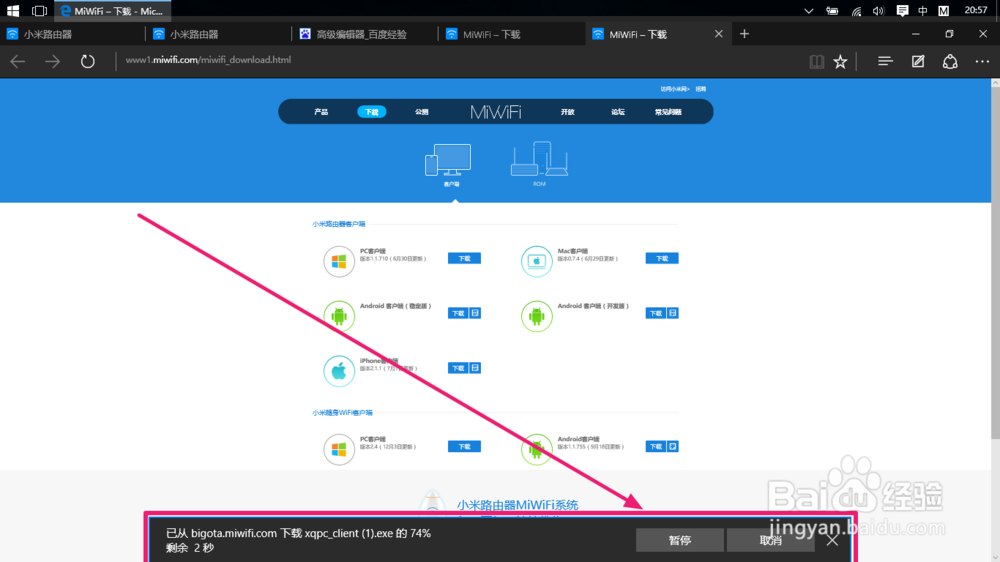
Task: Download Android 客户端 (稳定版)
Action: click(458, 313)
